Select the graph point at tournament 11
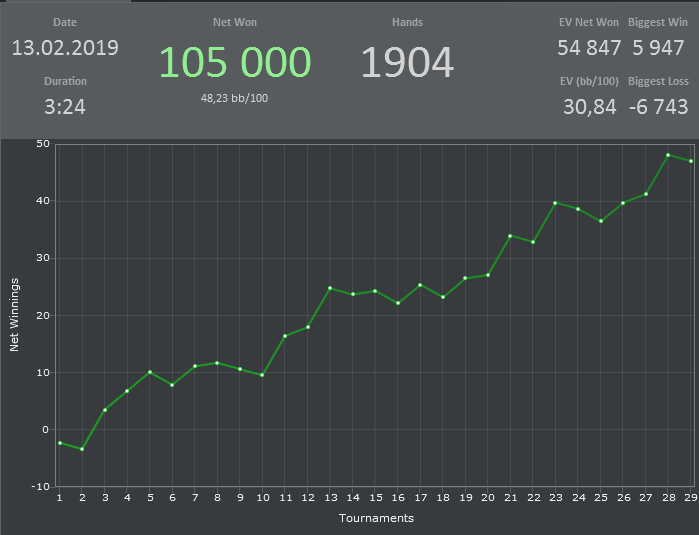 pos(285,336)
